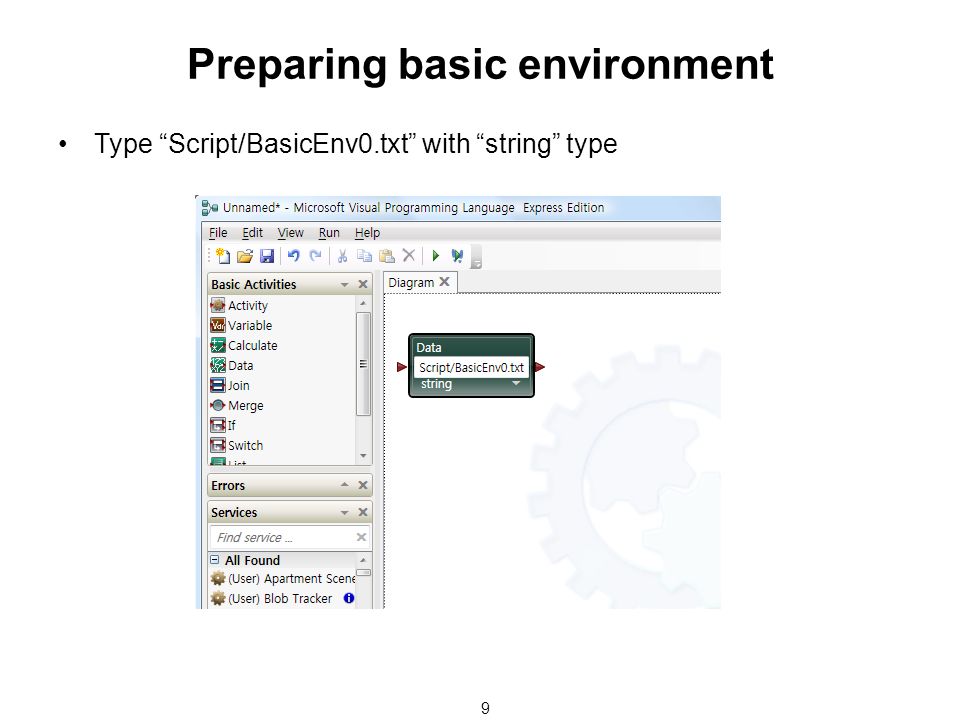This screenshot has width=960, height=720.
Task: Open the Run menu
Action: (x=329, y=233)
